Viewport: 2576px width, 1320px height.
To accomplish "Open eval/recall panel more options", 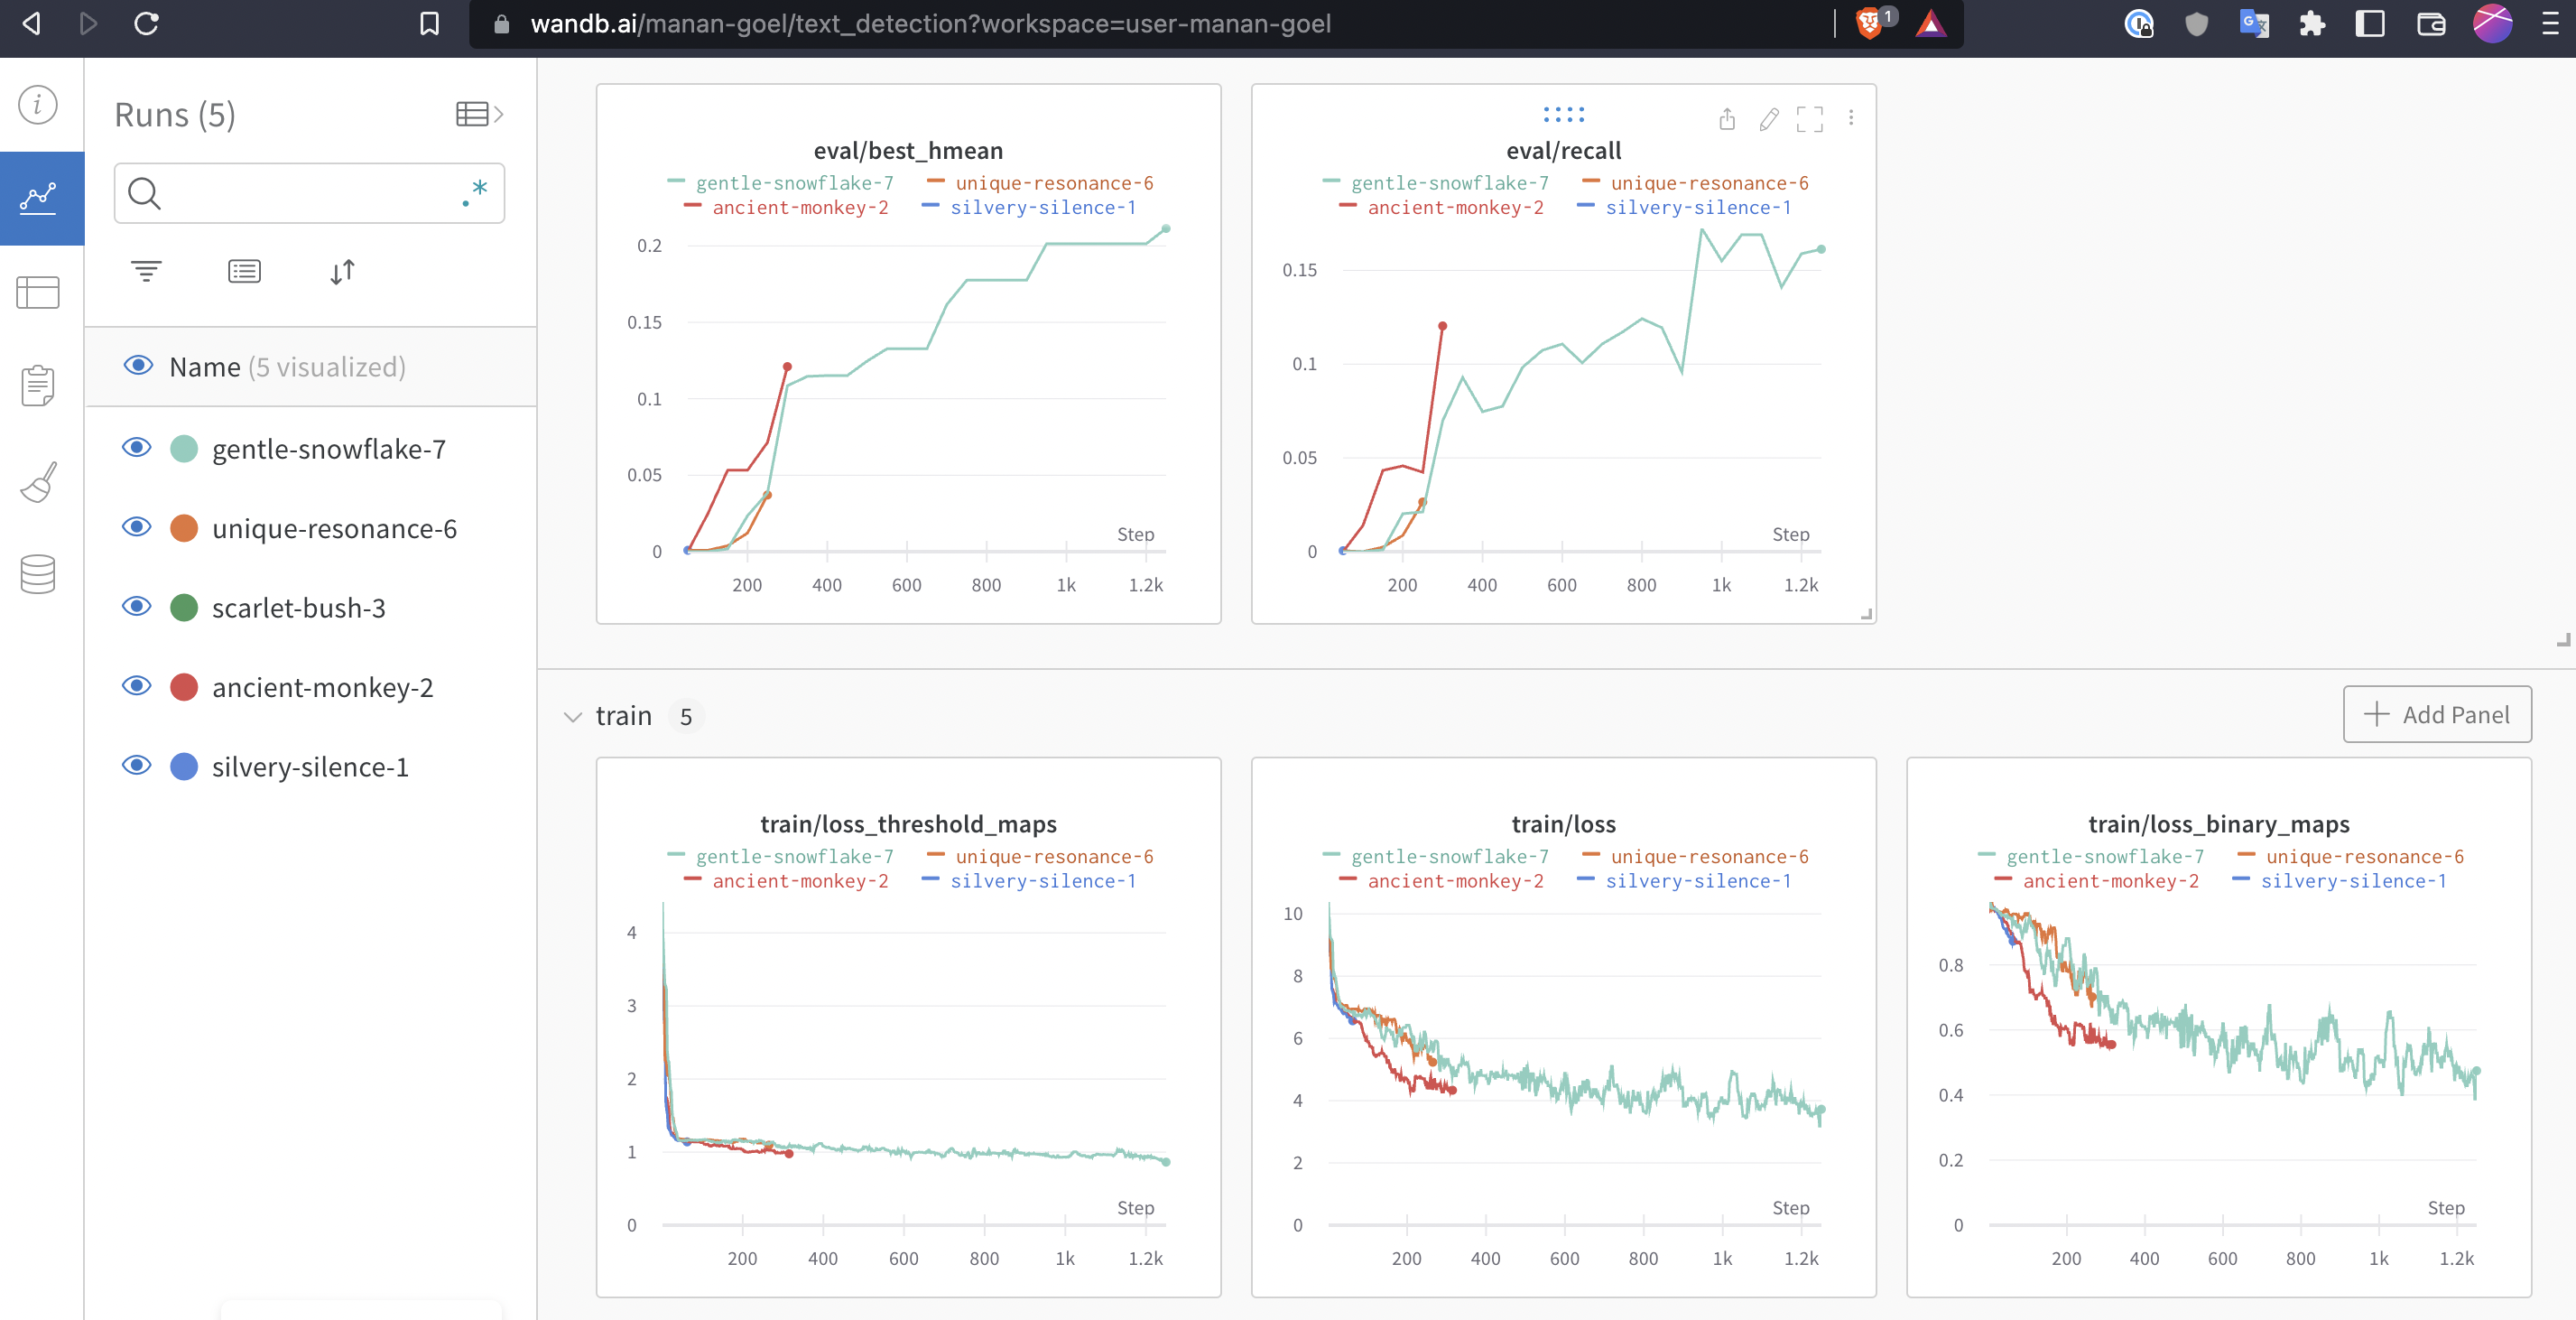I will 1851,118.
